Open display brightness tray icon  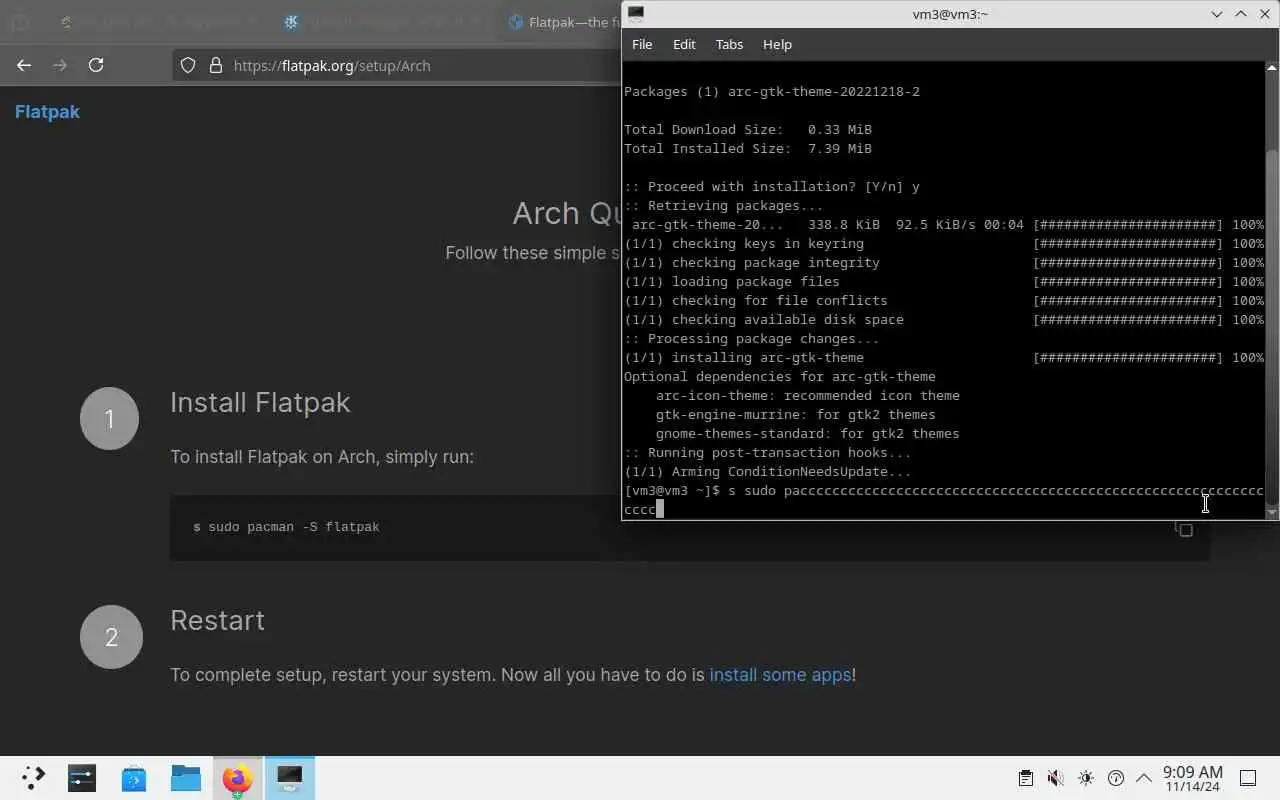(x=1086, y=778)
